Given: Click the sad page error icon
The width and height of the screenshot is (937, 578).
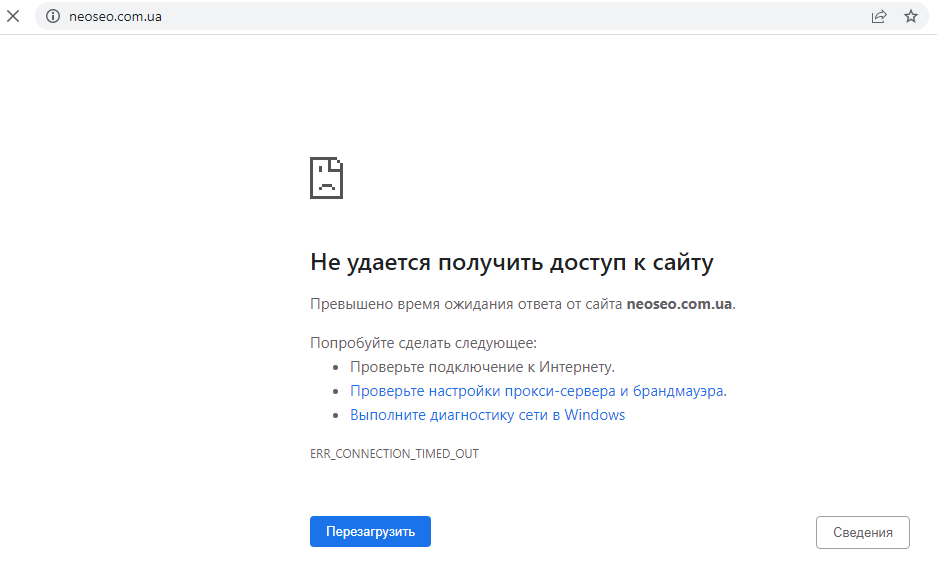Looking at the screenshot, I should coord(326,178).
